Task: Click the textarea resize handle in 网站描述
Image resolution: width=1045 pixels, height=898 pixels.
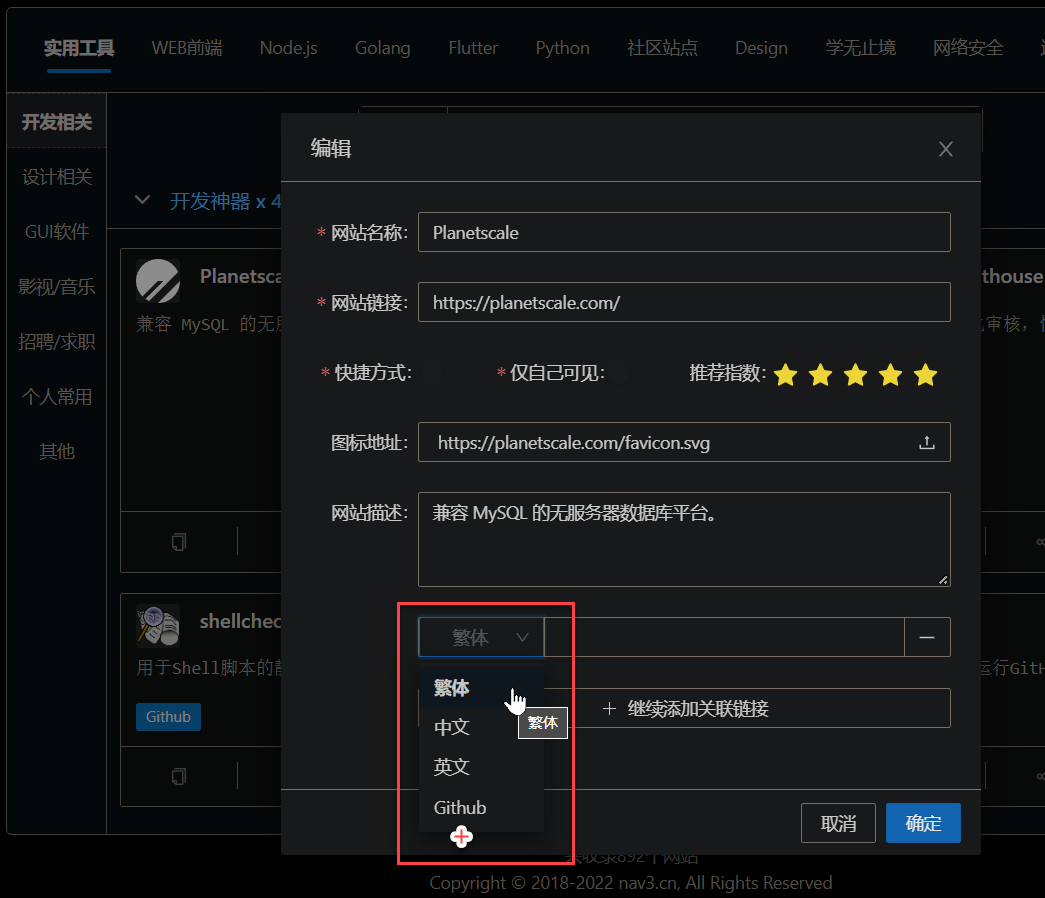Action: 943,579
